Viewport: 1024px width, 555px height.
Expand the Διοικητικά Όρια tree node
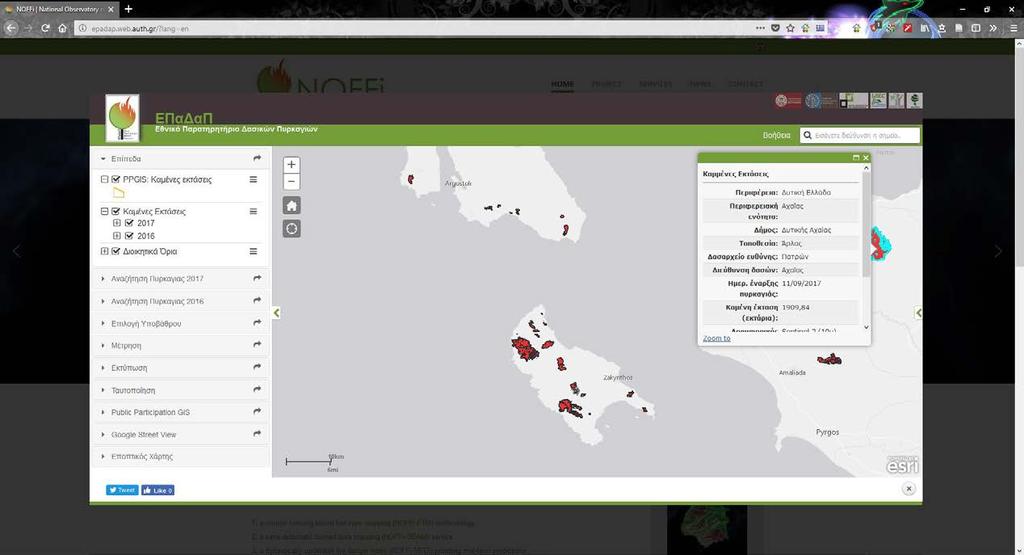click(104, 251)
